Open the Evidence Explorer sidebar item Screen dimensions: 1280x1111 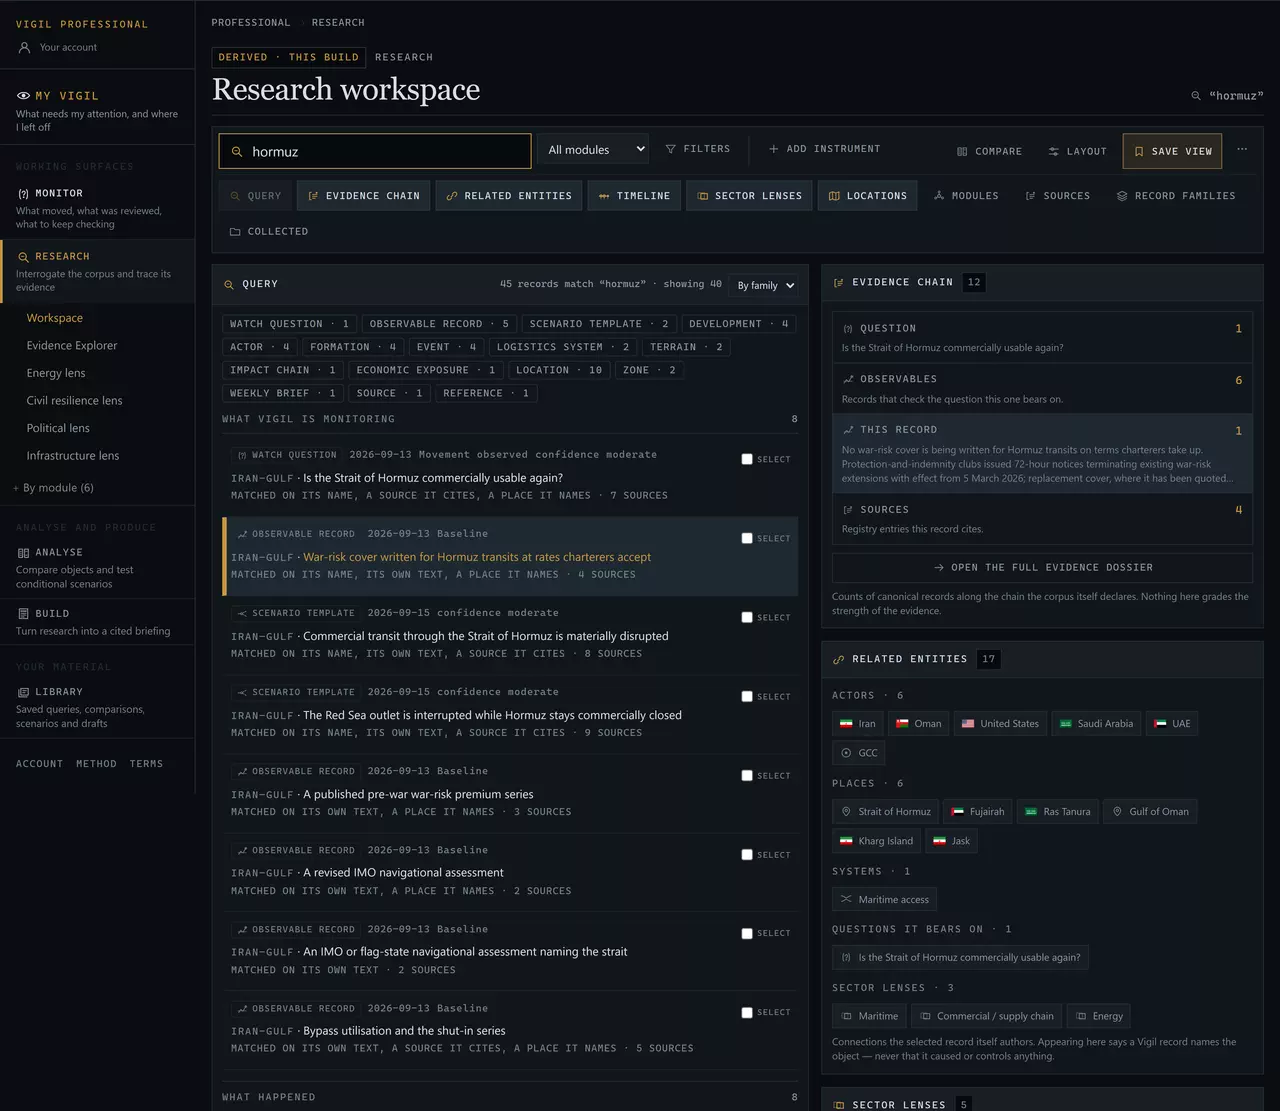[72, 346]
